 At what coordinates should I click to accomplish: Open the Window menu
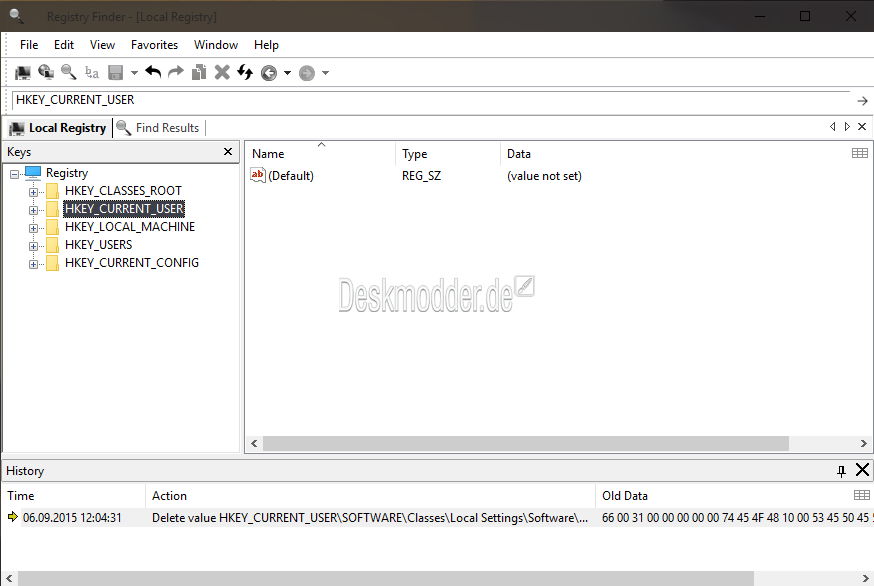pos(216,45)
